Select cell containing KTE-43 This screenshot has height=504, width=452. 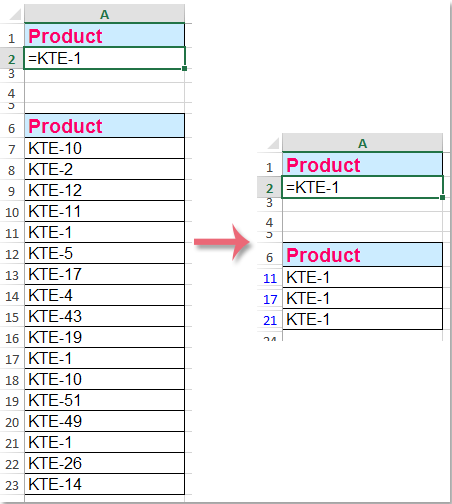[x=104, y=316]
